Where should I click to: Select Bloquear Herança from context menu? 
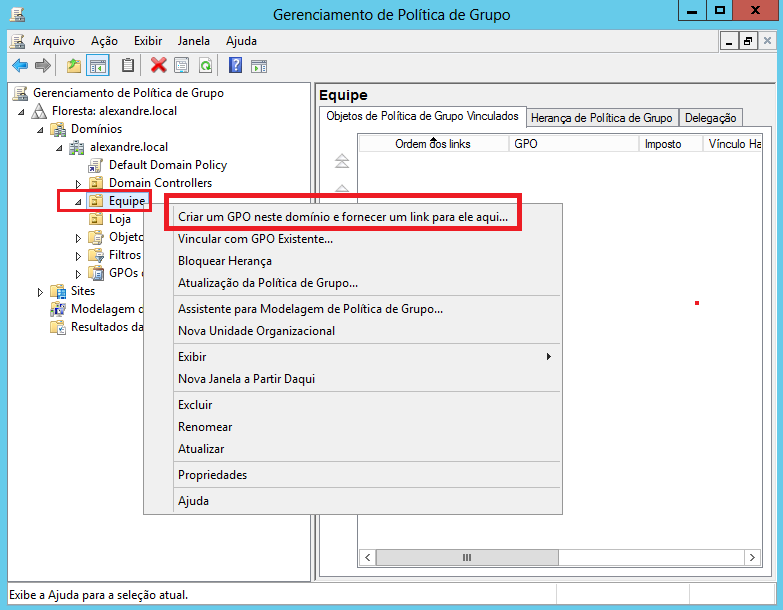click(367, 261)
